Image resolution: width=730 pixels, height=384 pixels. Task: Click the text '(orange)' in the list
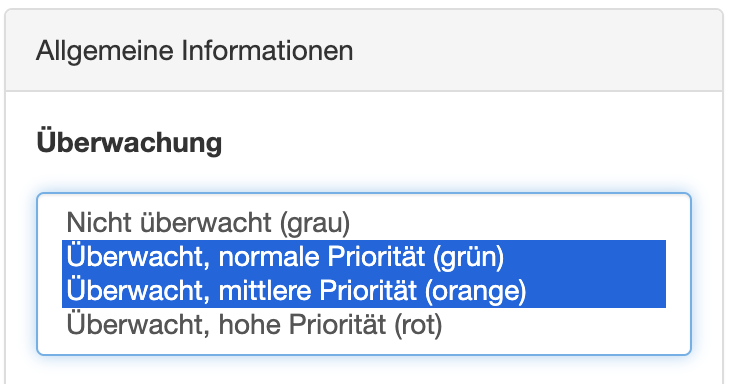pos(475,291)
